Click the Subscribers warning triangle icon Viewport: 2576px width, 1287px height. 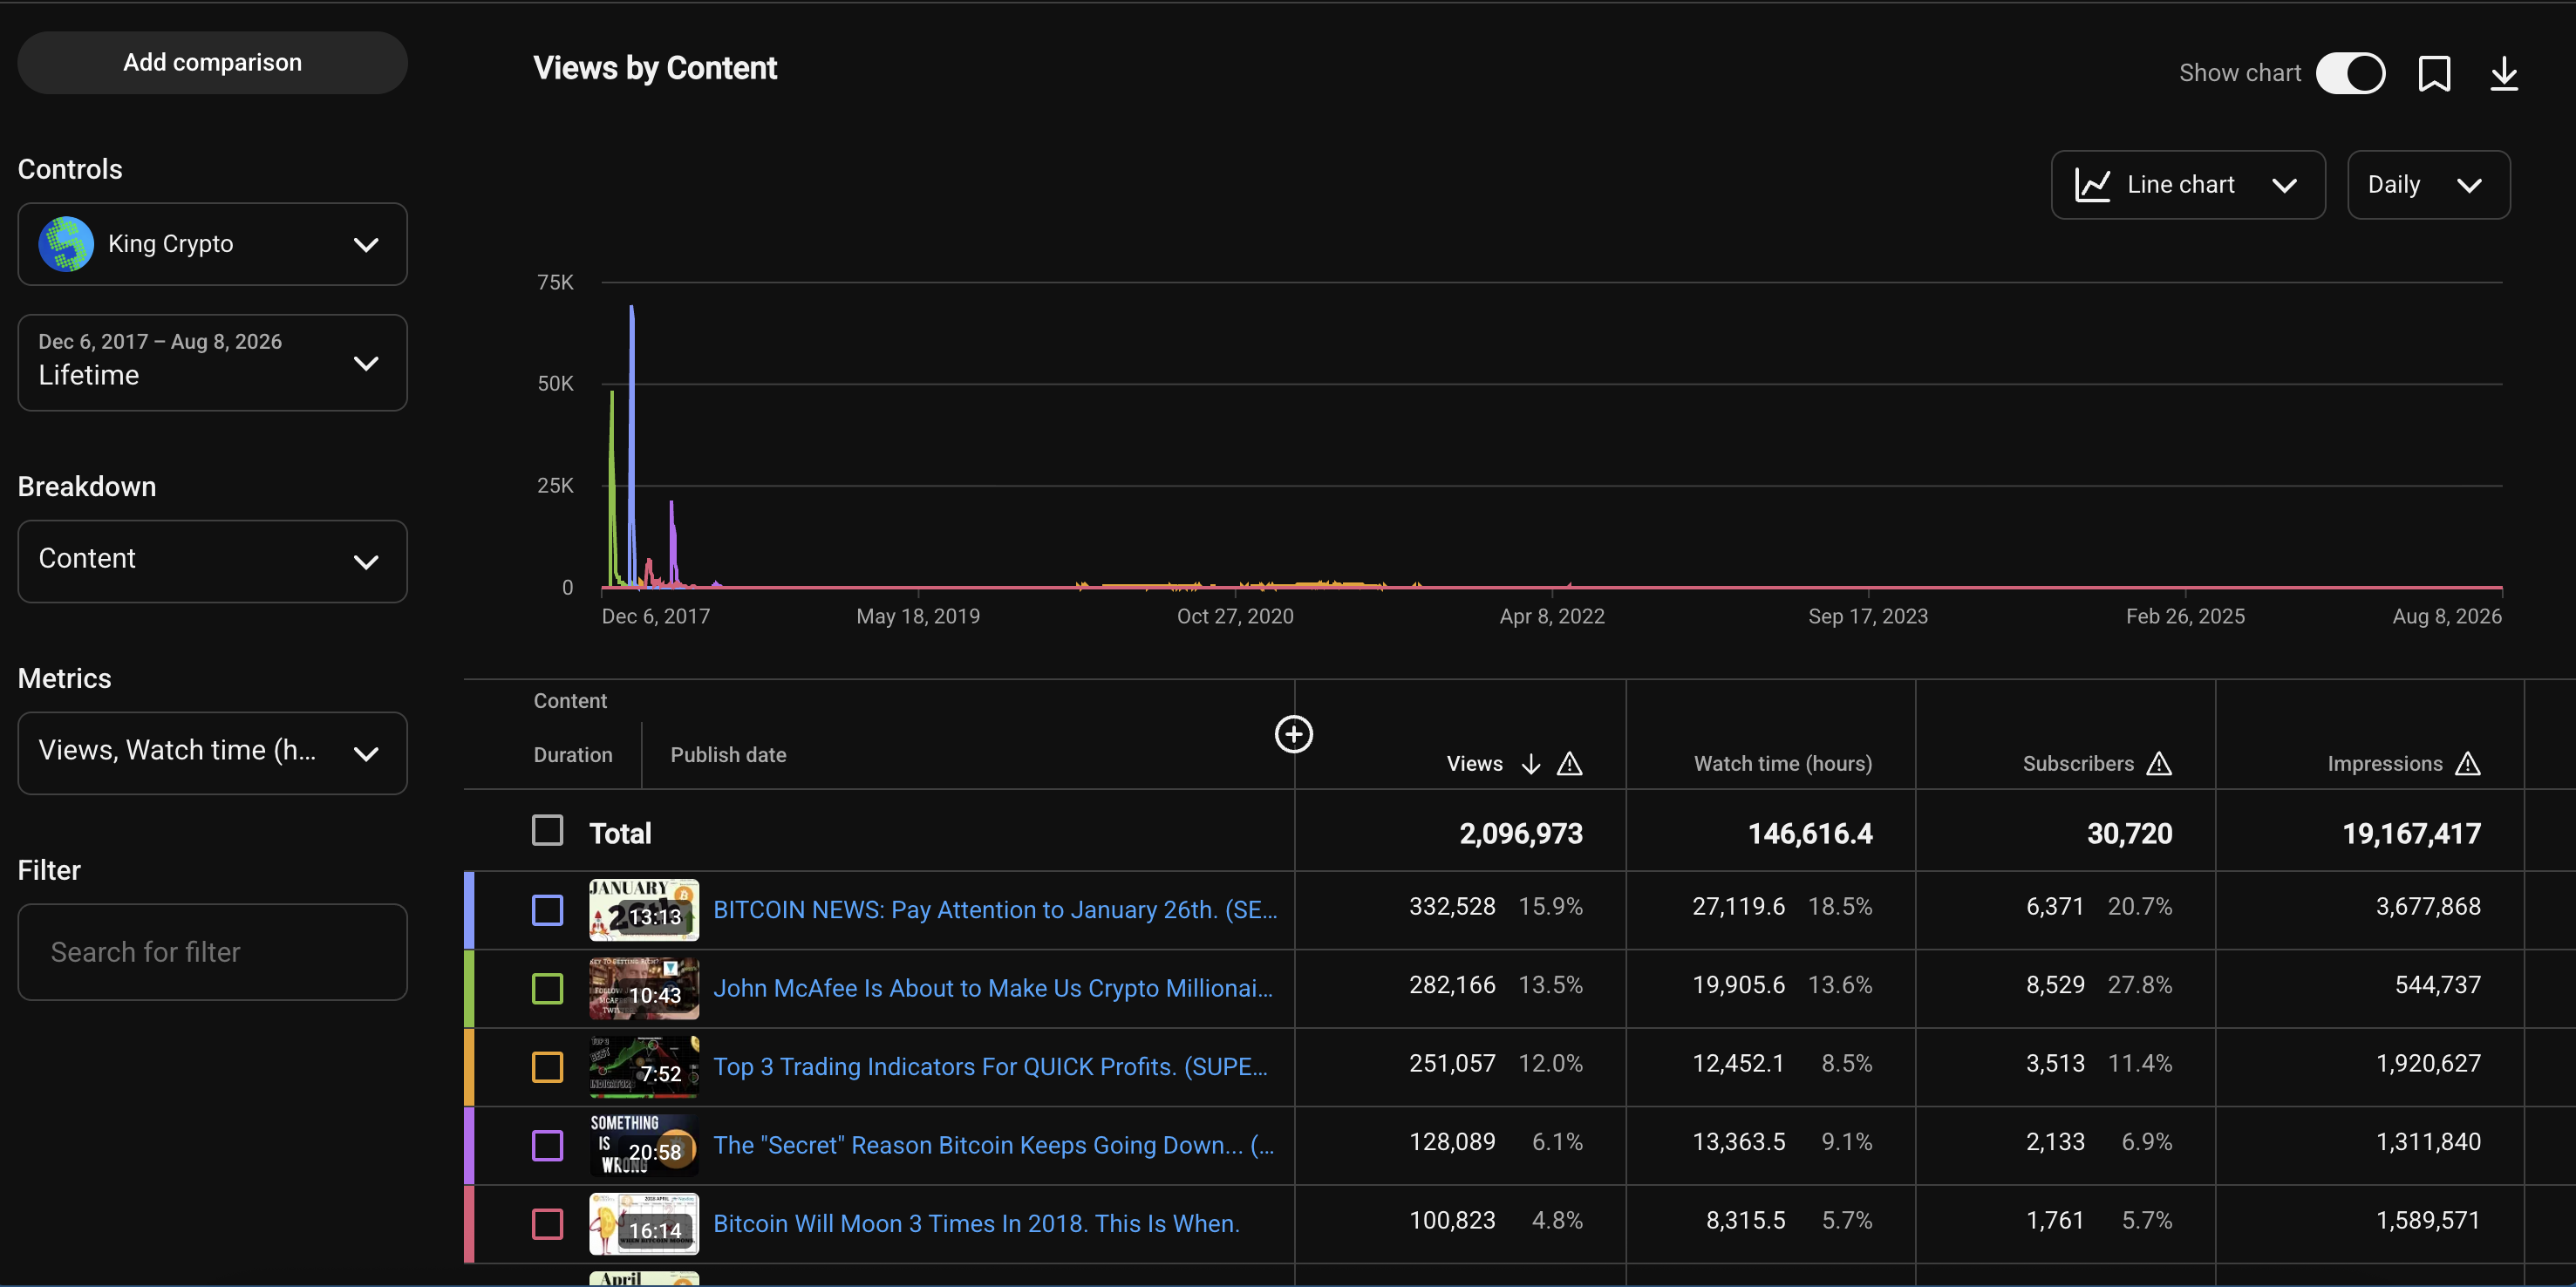[2159, 764]
